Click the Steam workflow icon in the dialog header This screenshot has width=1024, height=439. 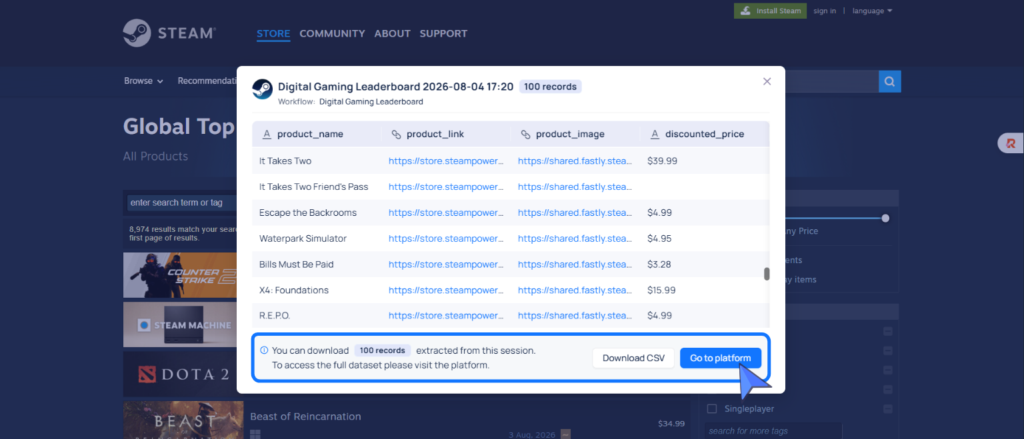(263, 89)
